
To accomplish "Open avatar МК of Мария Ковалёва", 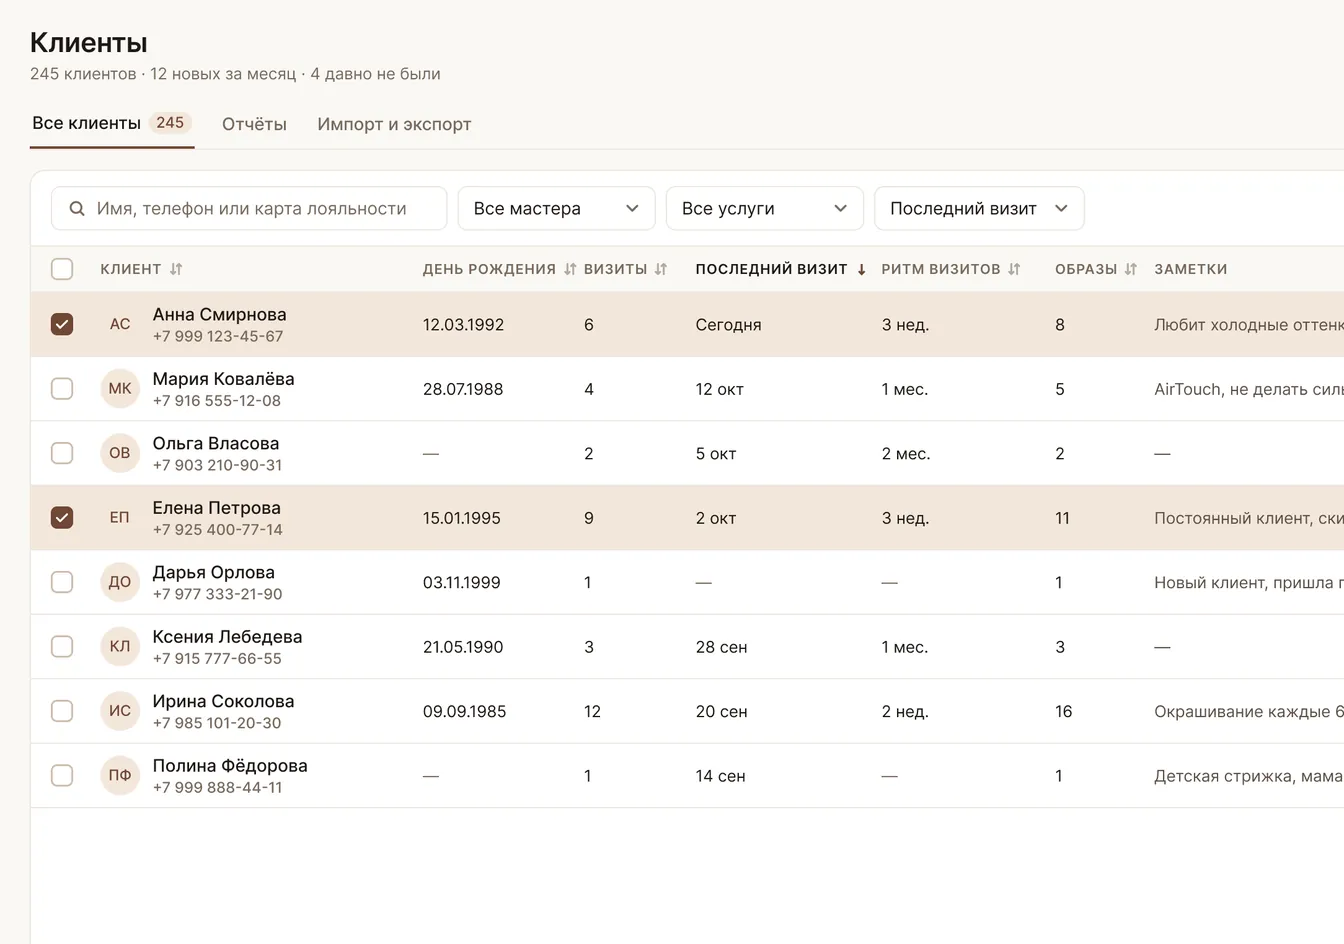I will (x=120, y=389).
